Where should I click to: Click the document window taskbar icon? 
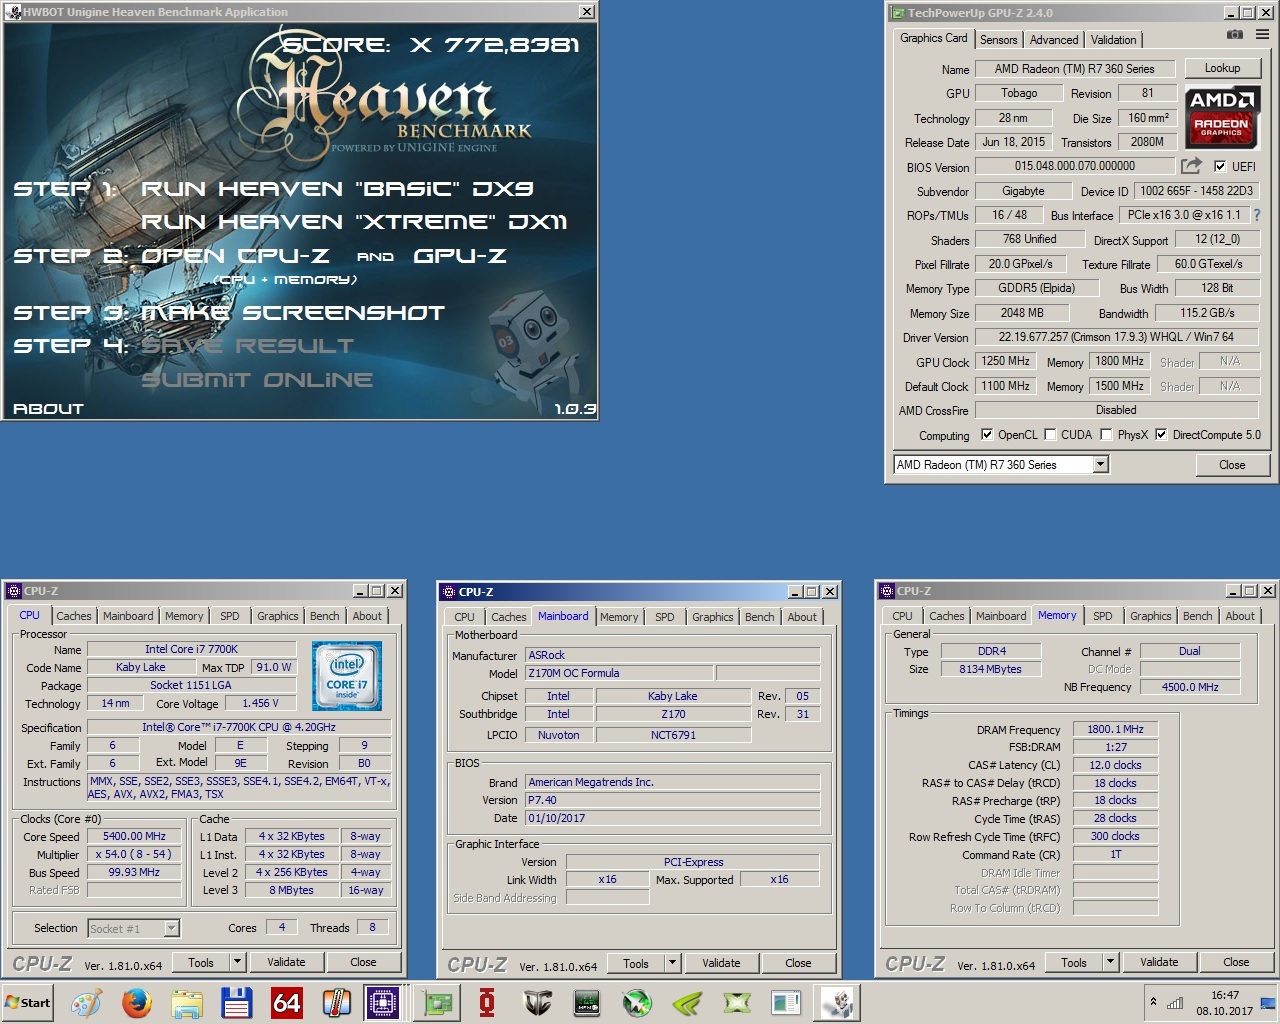tap(787, 1002)
